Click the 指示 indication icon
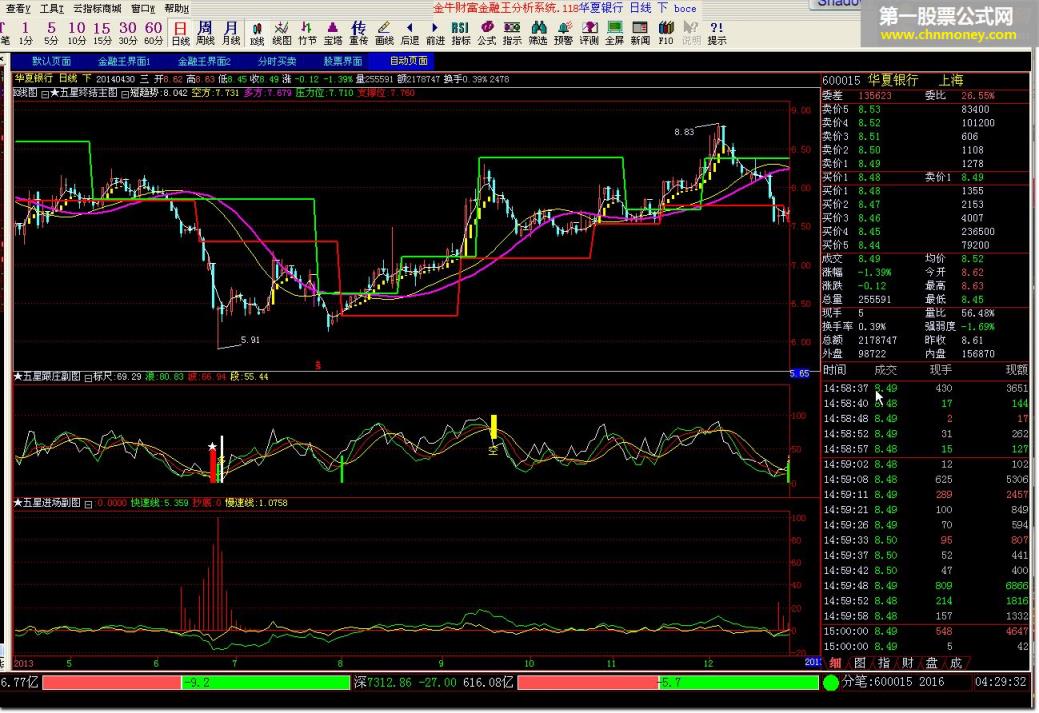1039x713 pixels. click(x=512, y=33)
